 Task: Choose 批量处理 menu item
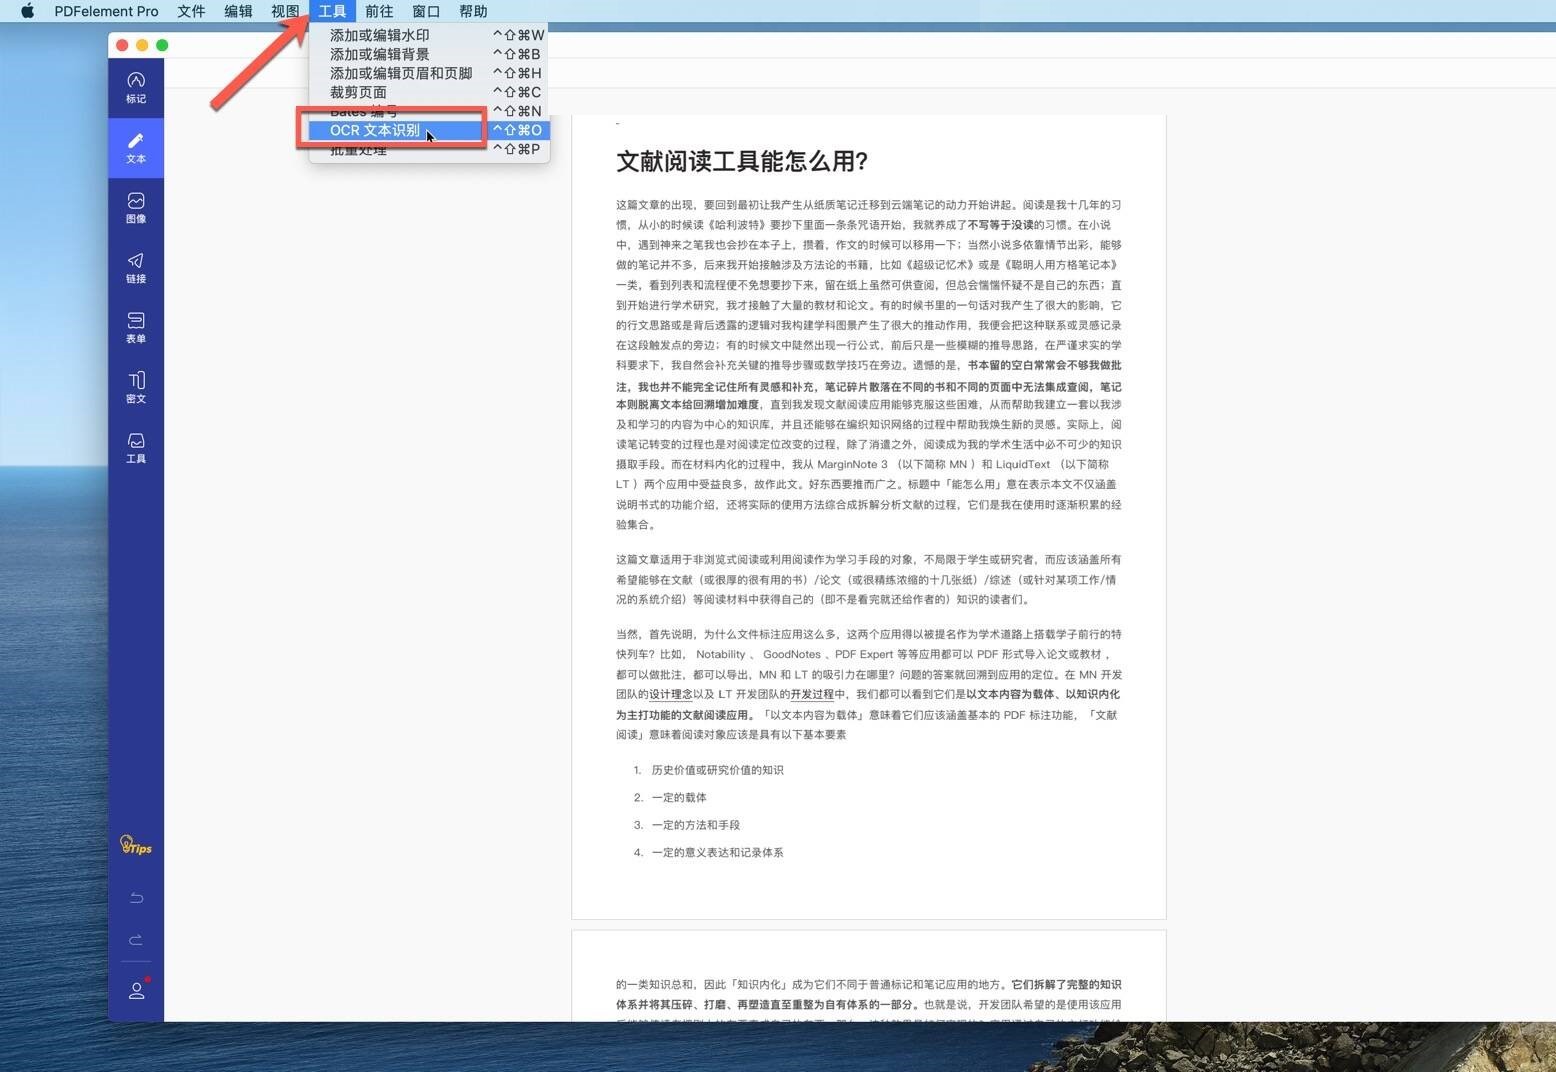tap(358, 149)
